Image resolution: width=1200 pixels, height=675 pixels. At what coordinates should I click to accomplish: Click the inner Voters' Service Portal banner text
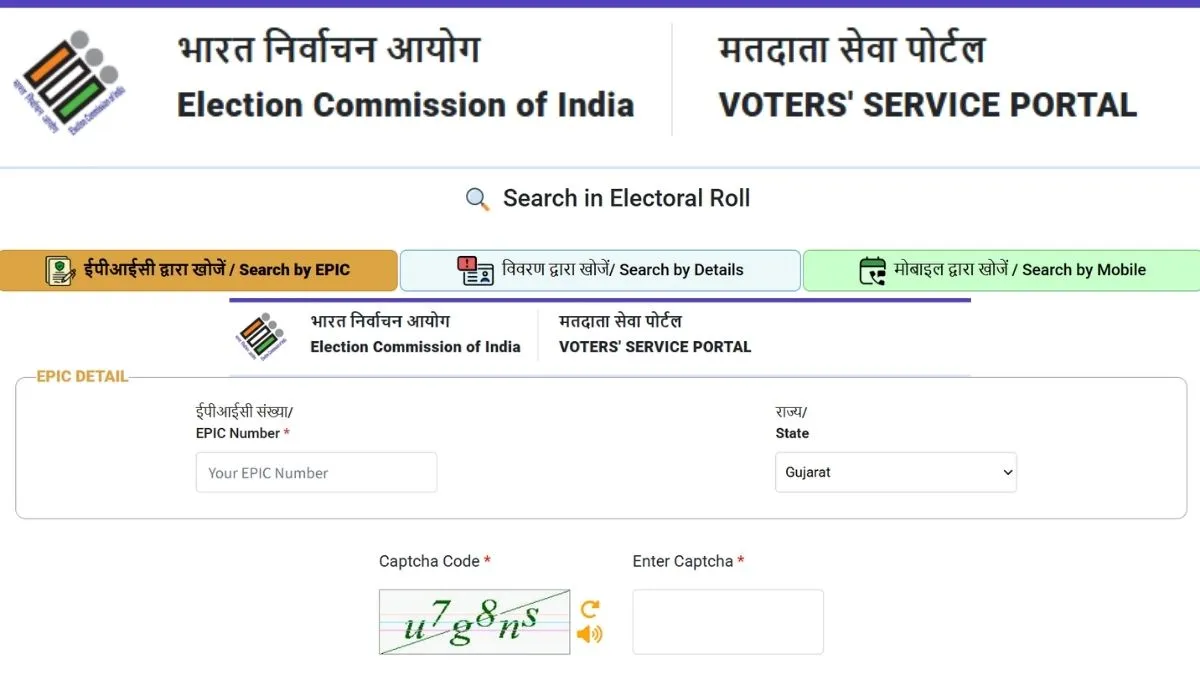pyautogui.click(x=654, y=347)
